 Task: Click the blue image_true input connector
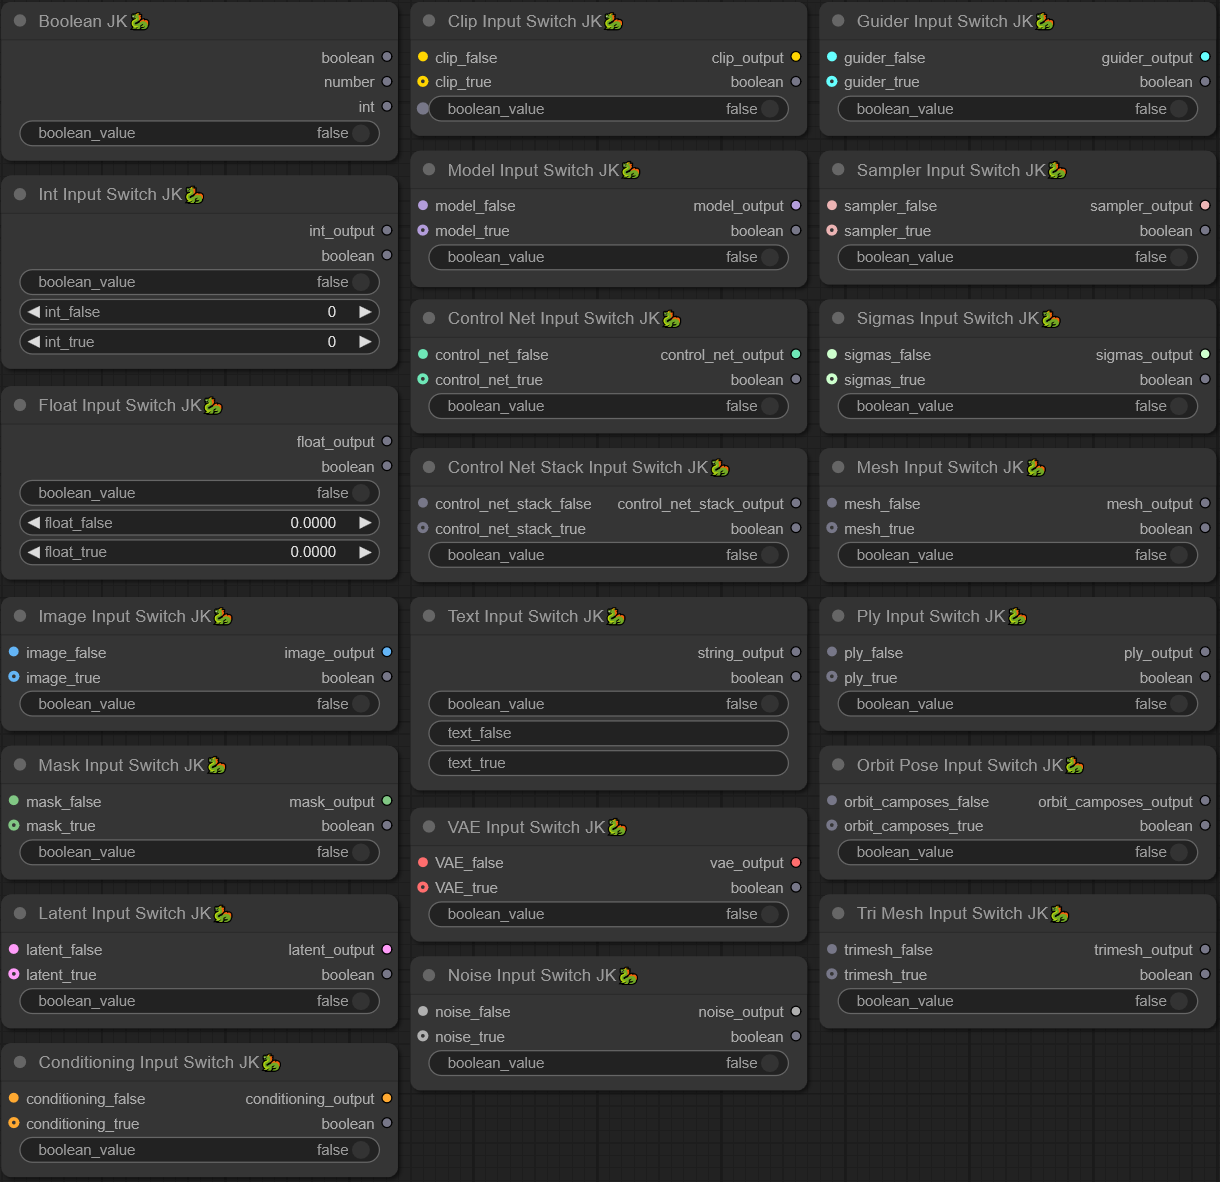(x=14, y=677)
